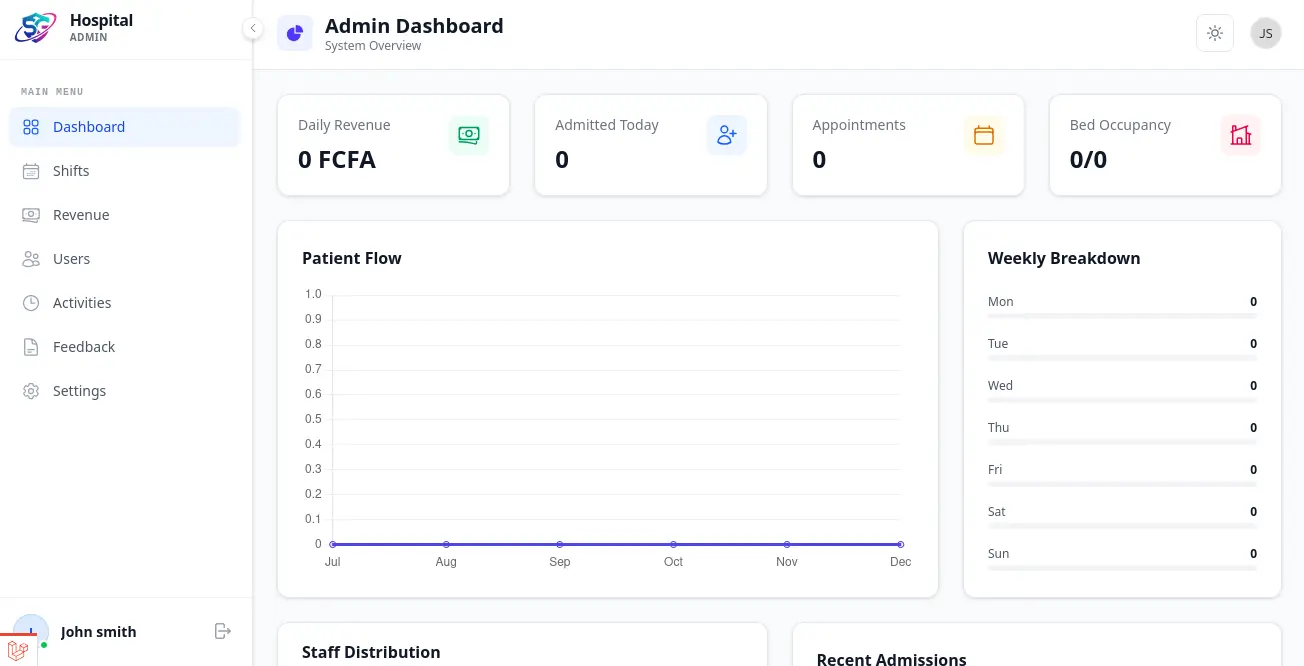Click the Admin Dashboard pie chart icon
This screenshot has width=1304, height=666.
pos(295,33)
